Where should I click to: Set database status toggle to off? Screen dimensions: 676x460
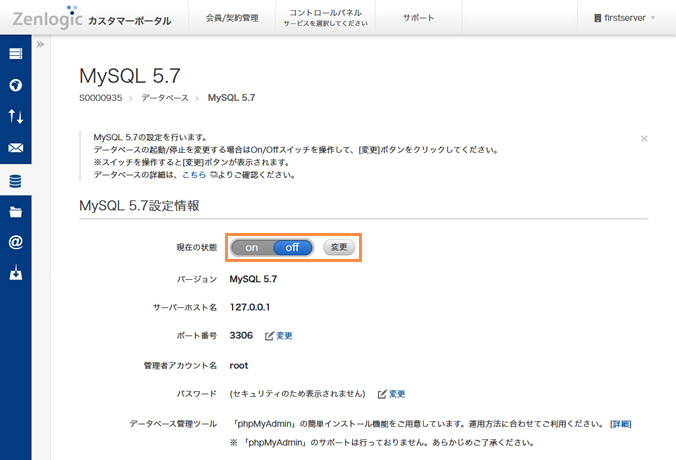tap(292, 247)
